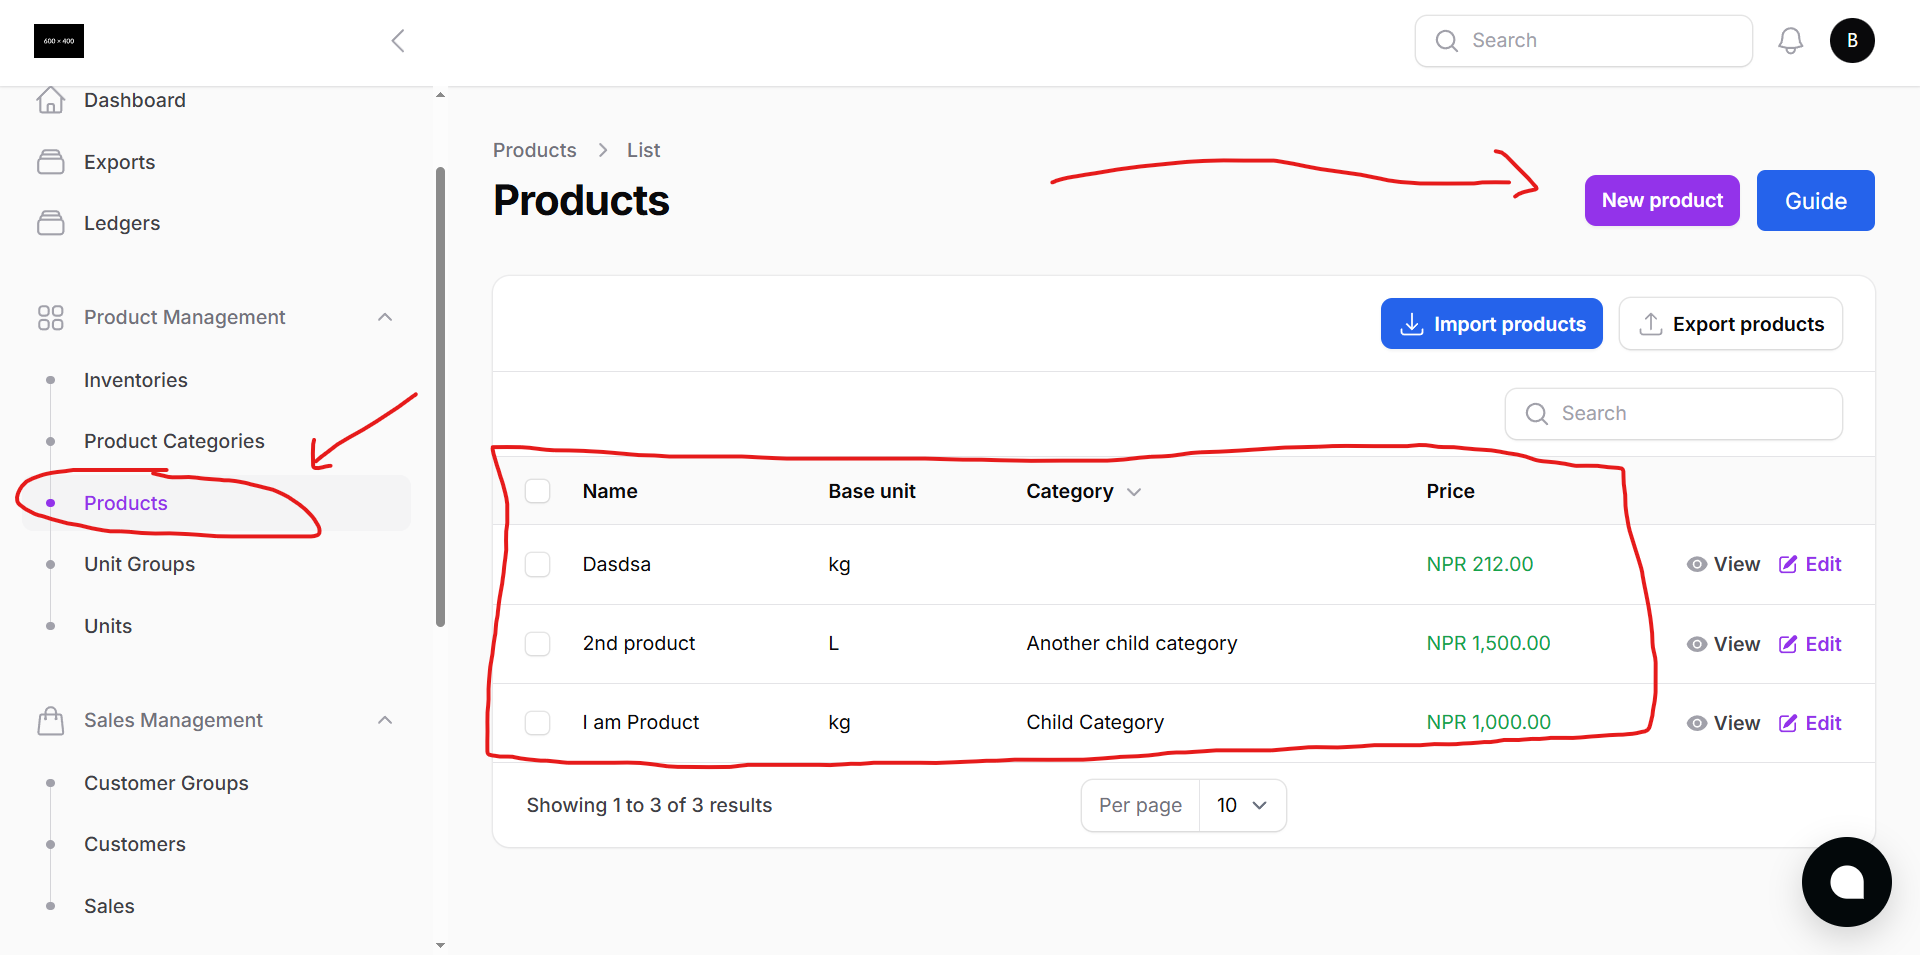Viewport: 1920px width, 955px height.
Task: Open the Per page dropdown showing 10
Action: [1242, 805]
